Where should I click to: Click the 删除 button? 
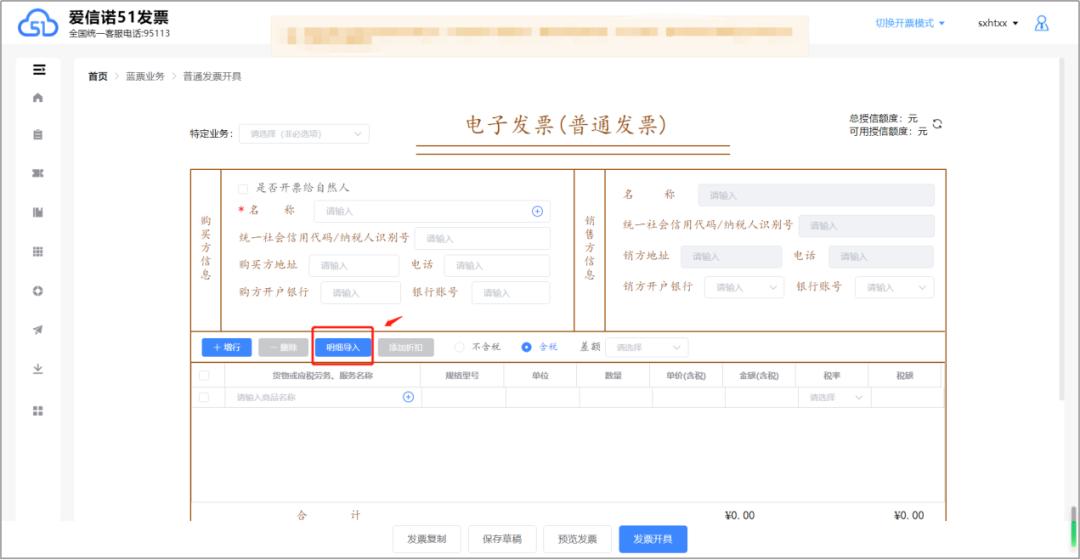coord(283,347)
